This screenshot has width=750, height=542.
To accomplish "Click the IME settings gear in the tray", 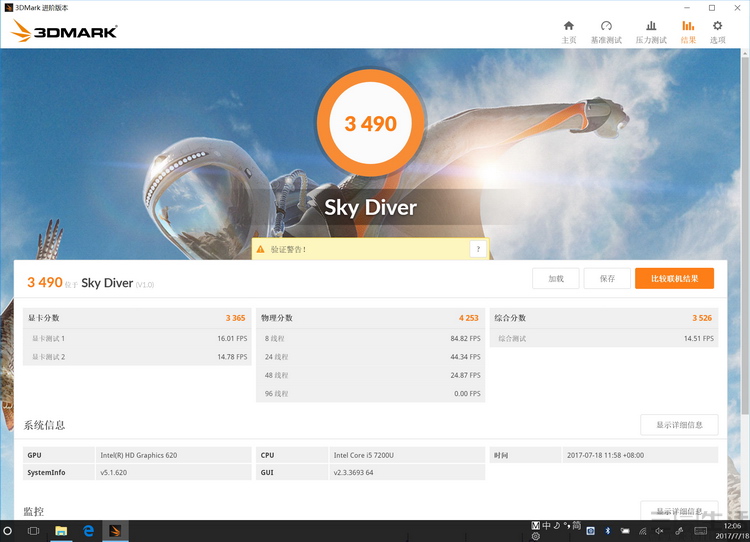I will (536, 537).
